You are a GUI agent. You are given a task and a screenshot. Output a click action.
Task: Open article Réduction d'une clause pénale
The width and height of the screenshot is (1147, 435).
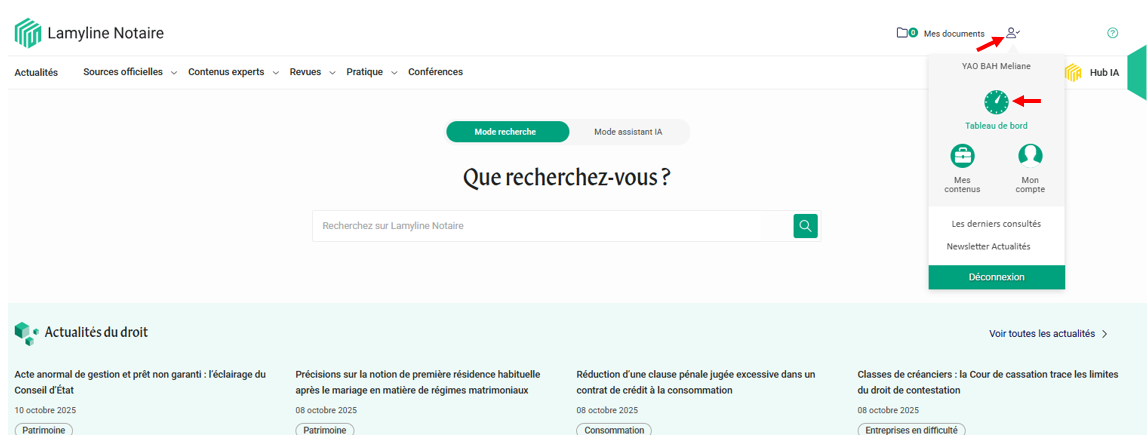[x=696, y=382]
